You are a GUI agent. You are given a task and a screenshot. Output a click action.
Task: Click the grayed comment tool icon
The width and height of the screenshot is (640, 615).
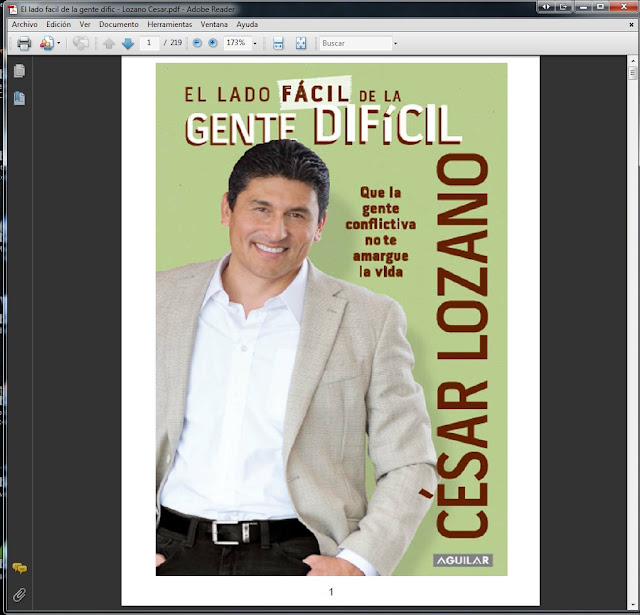coord(80,43)
